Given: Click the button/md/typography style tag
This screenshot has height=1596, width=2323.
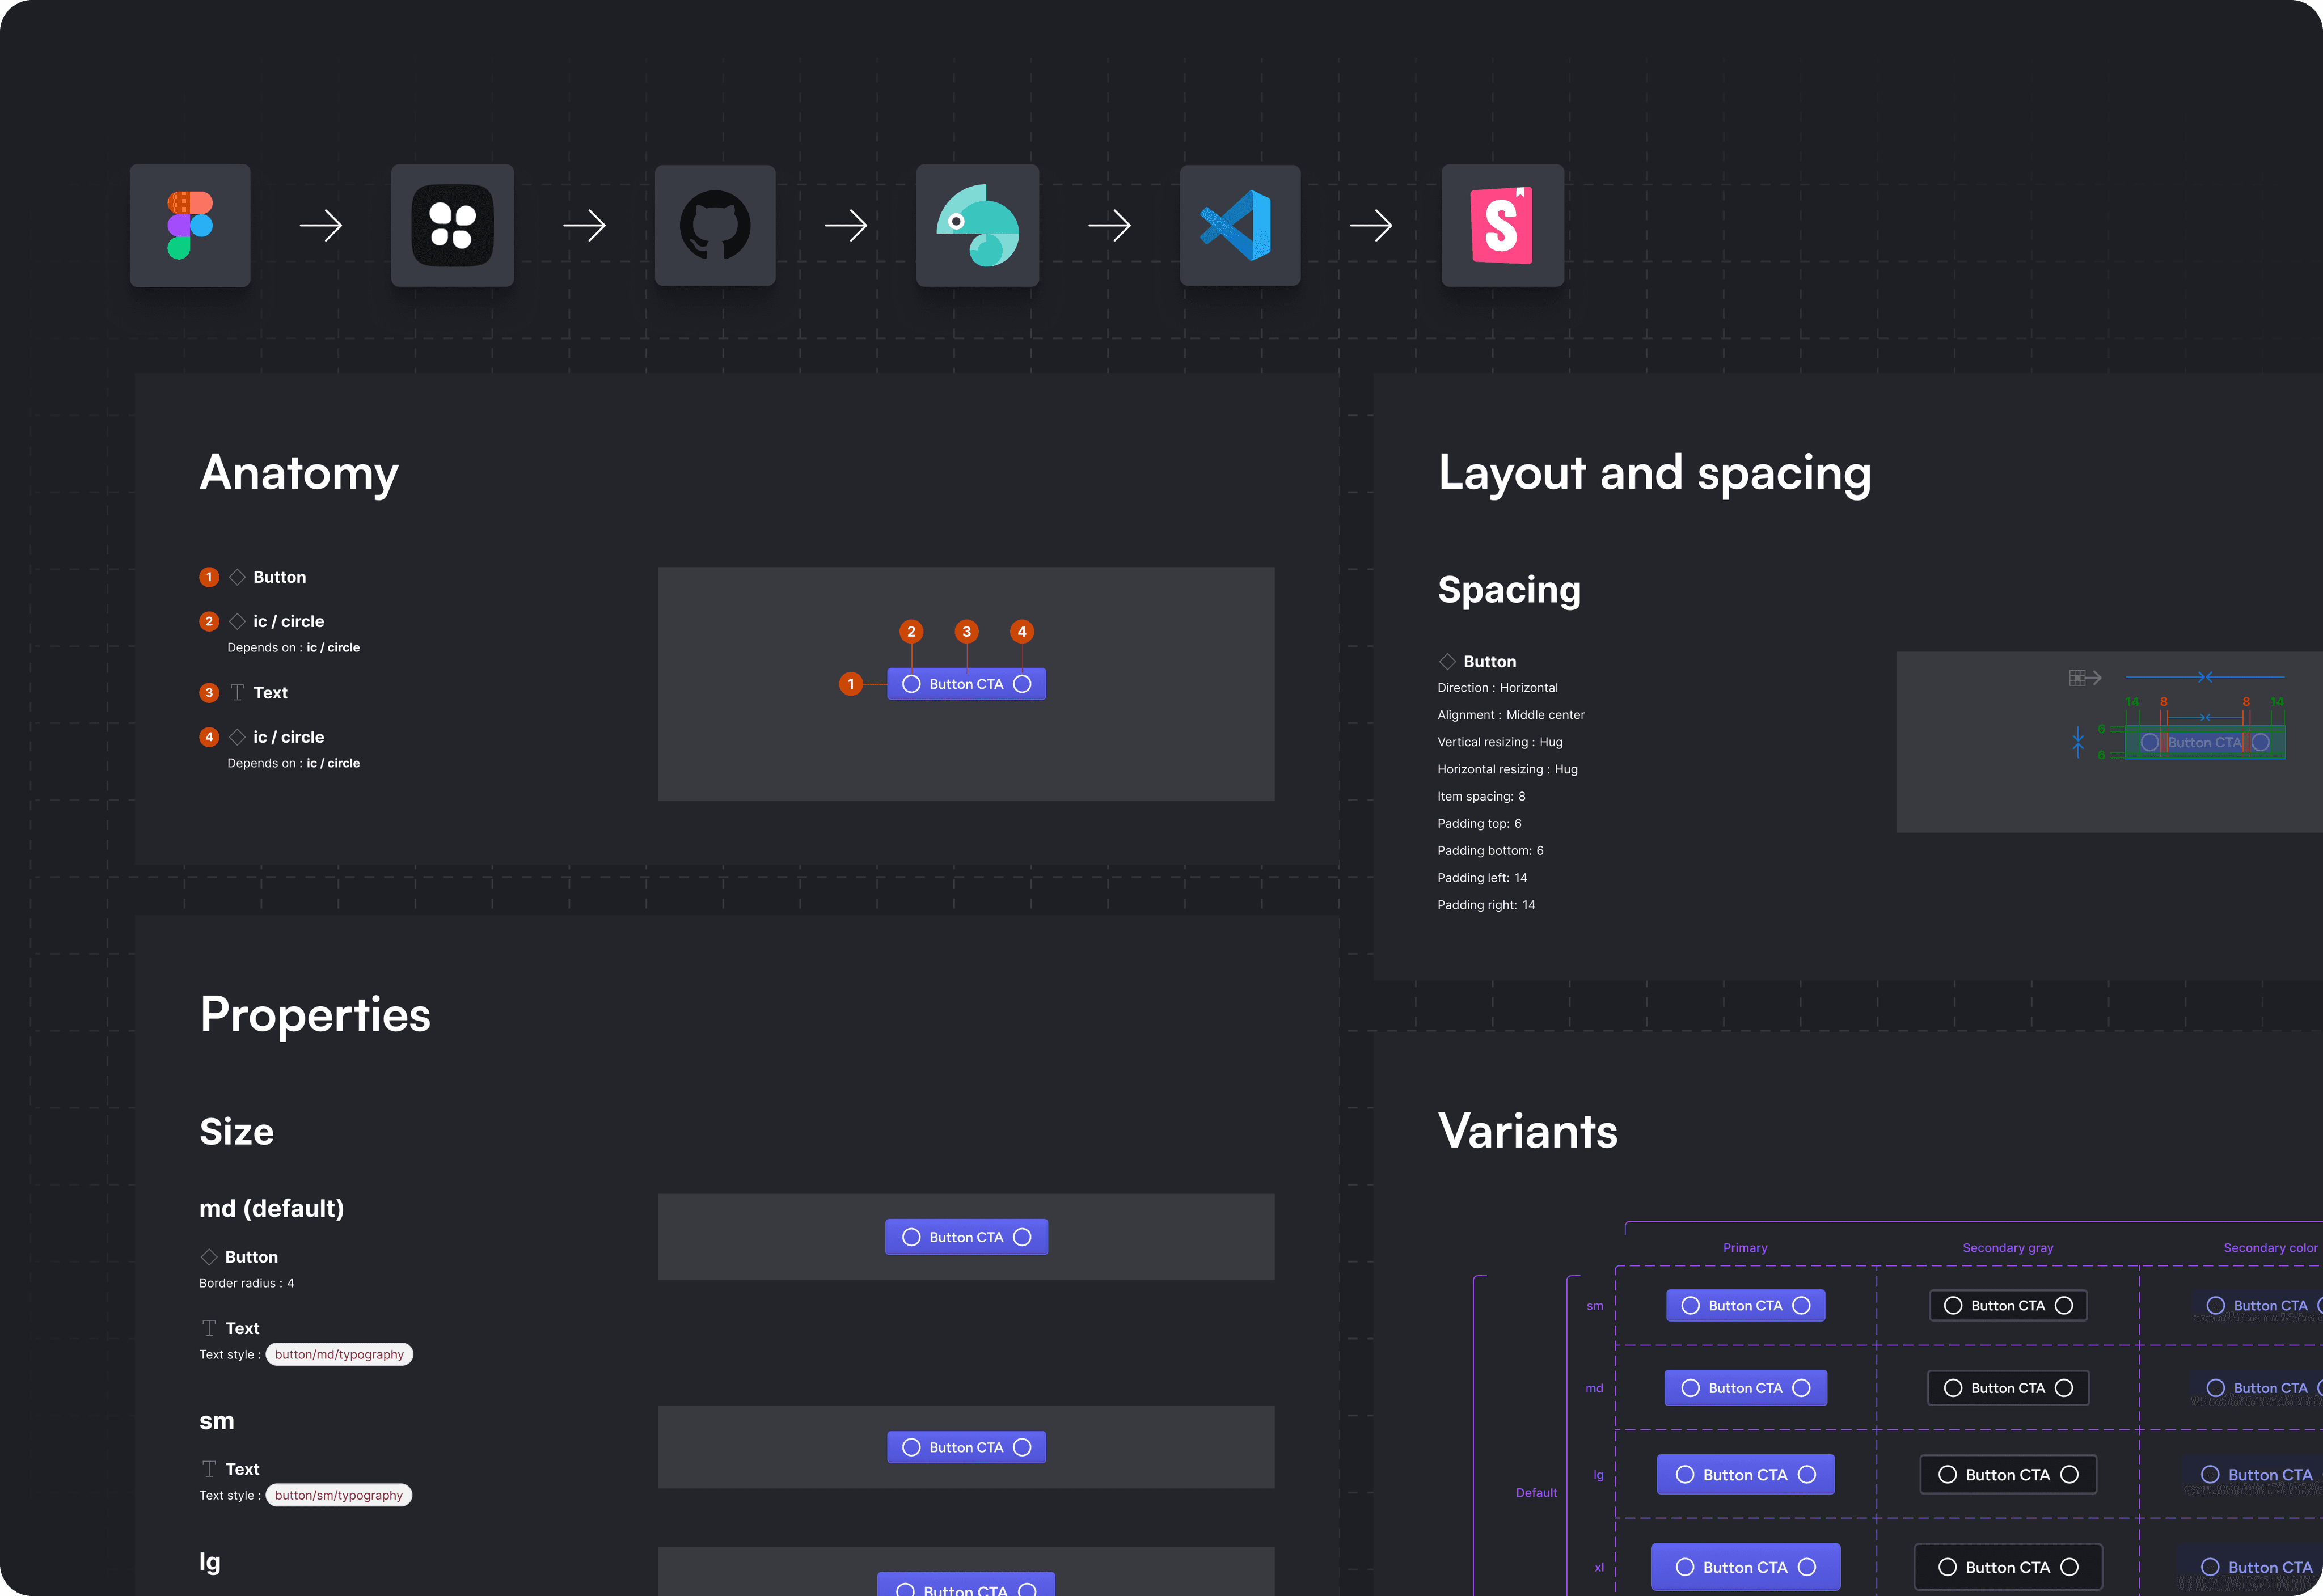Looking at the screenshot, I should click(x=339, y=1354).
